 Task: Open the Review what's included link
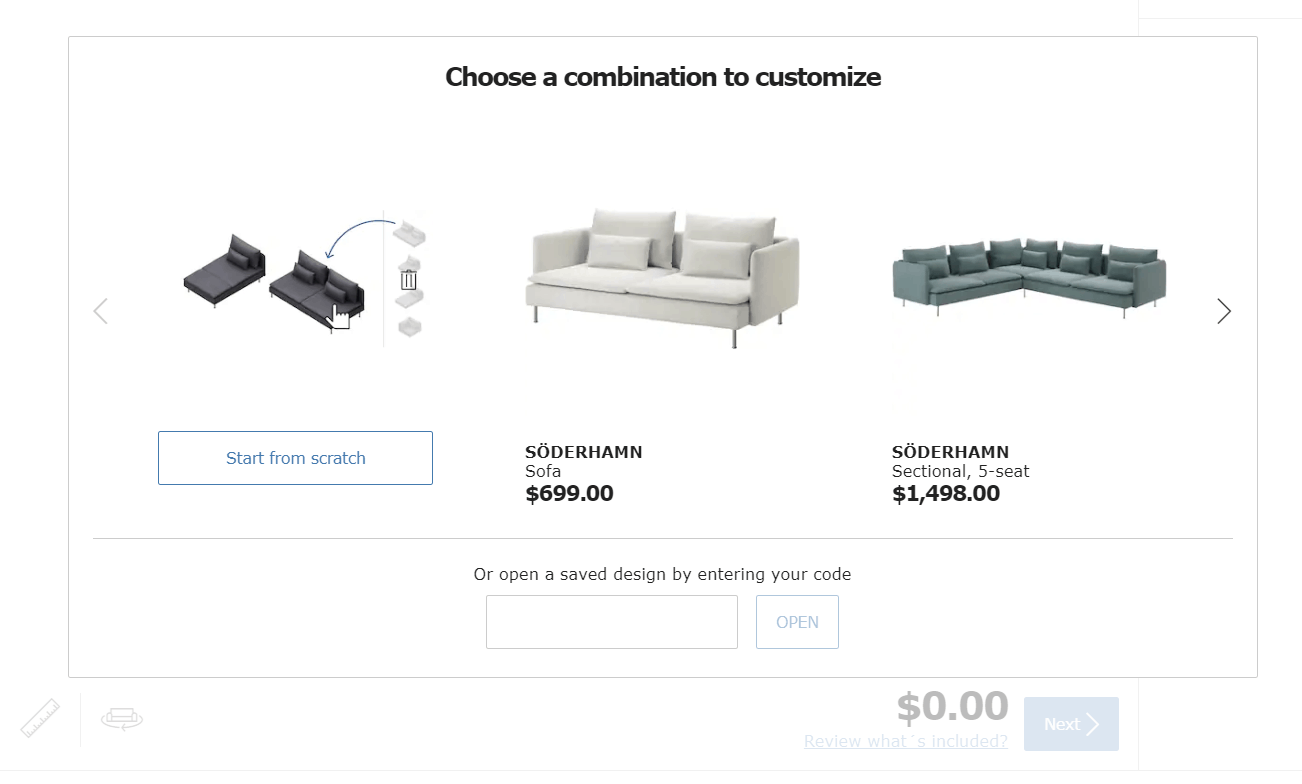point(905,741)
